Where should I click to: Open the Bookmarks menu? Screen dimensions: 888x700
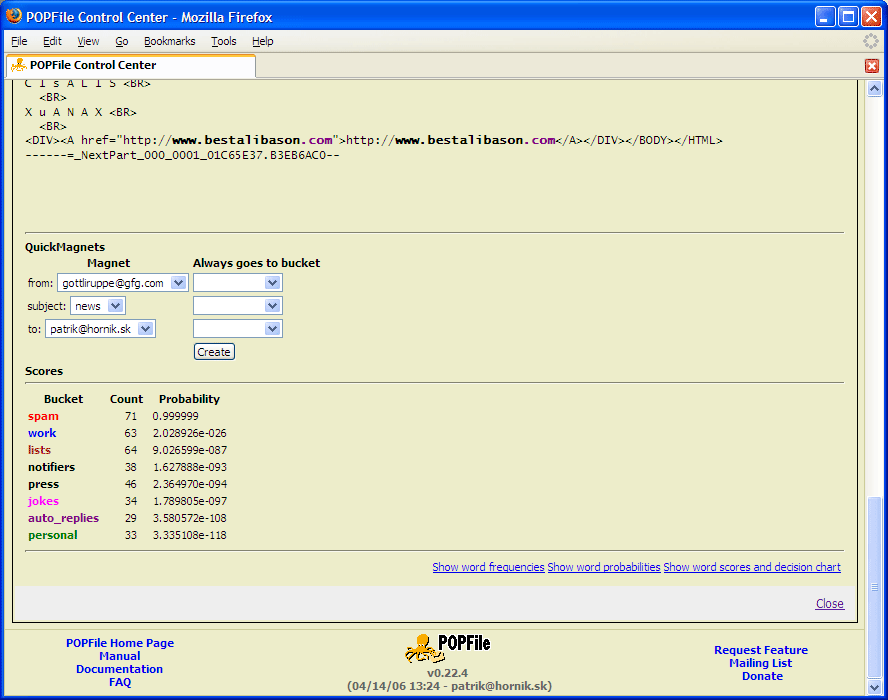click(169, 41)
